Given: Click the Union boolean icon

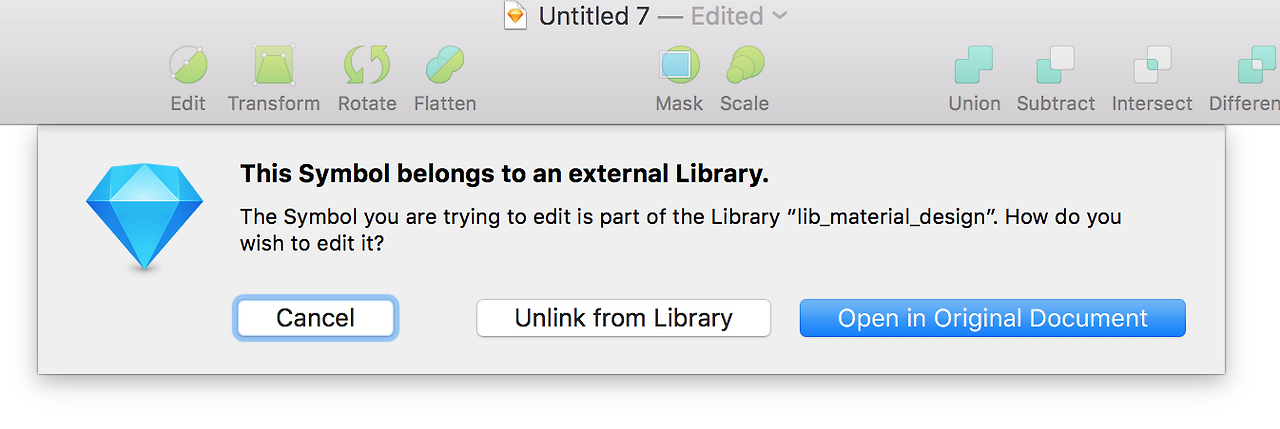Looking at the screenshot, I should click(974, 66).
